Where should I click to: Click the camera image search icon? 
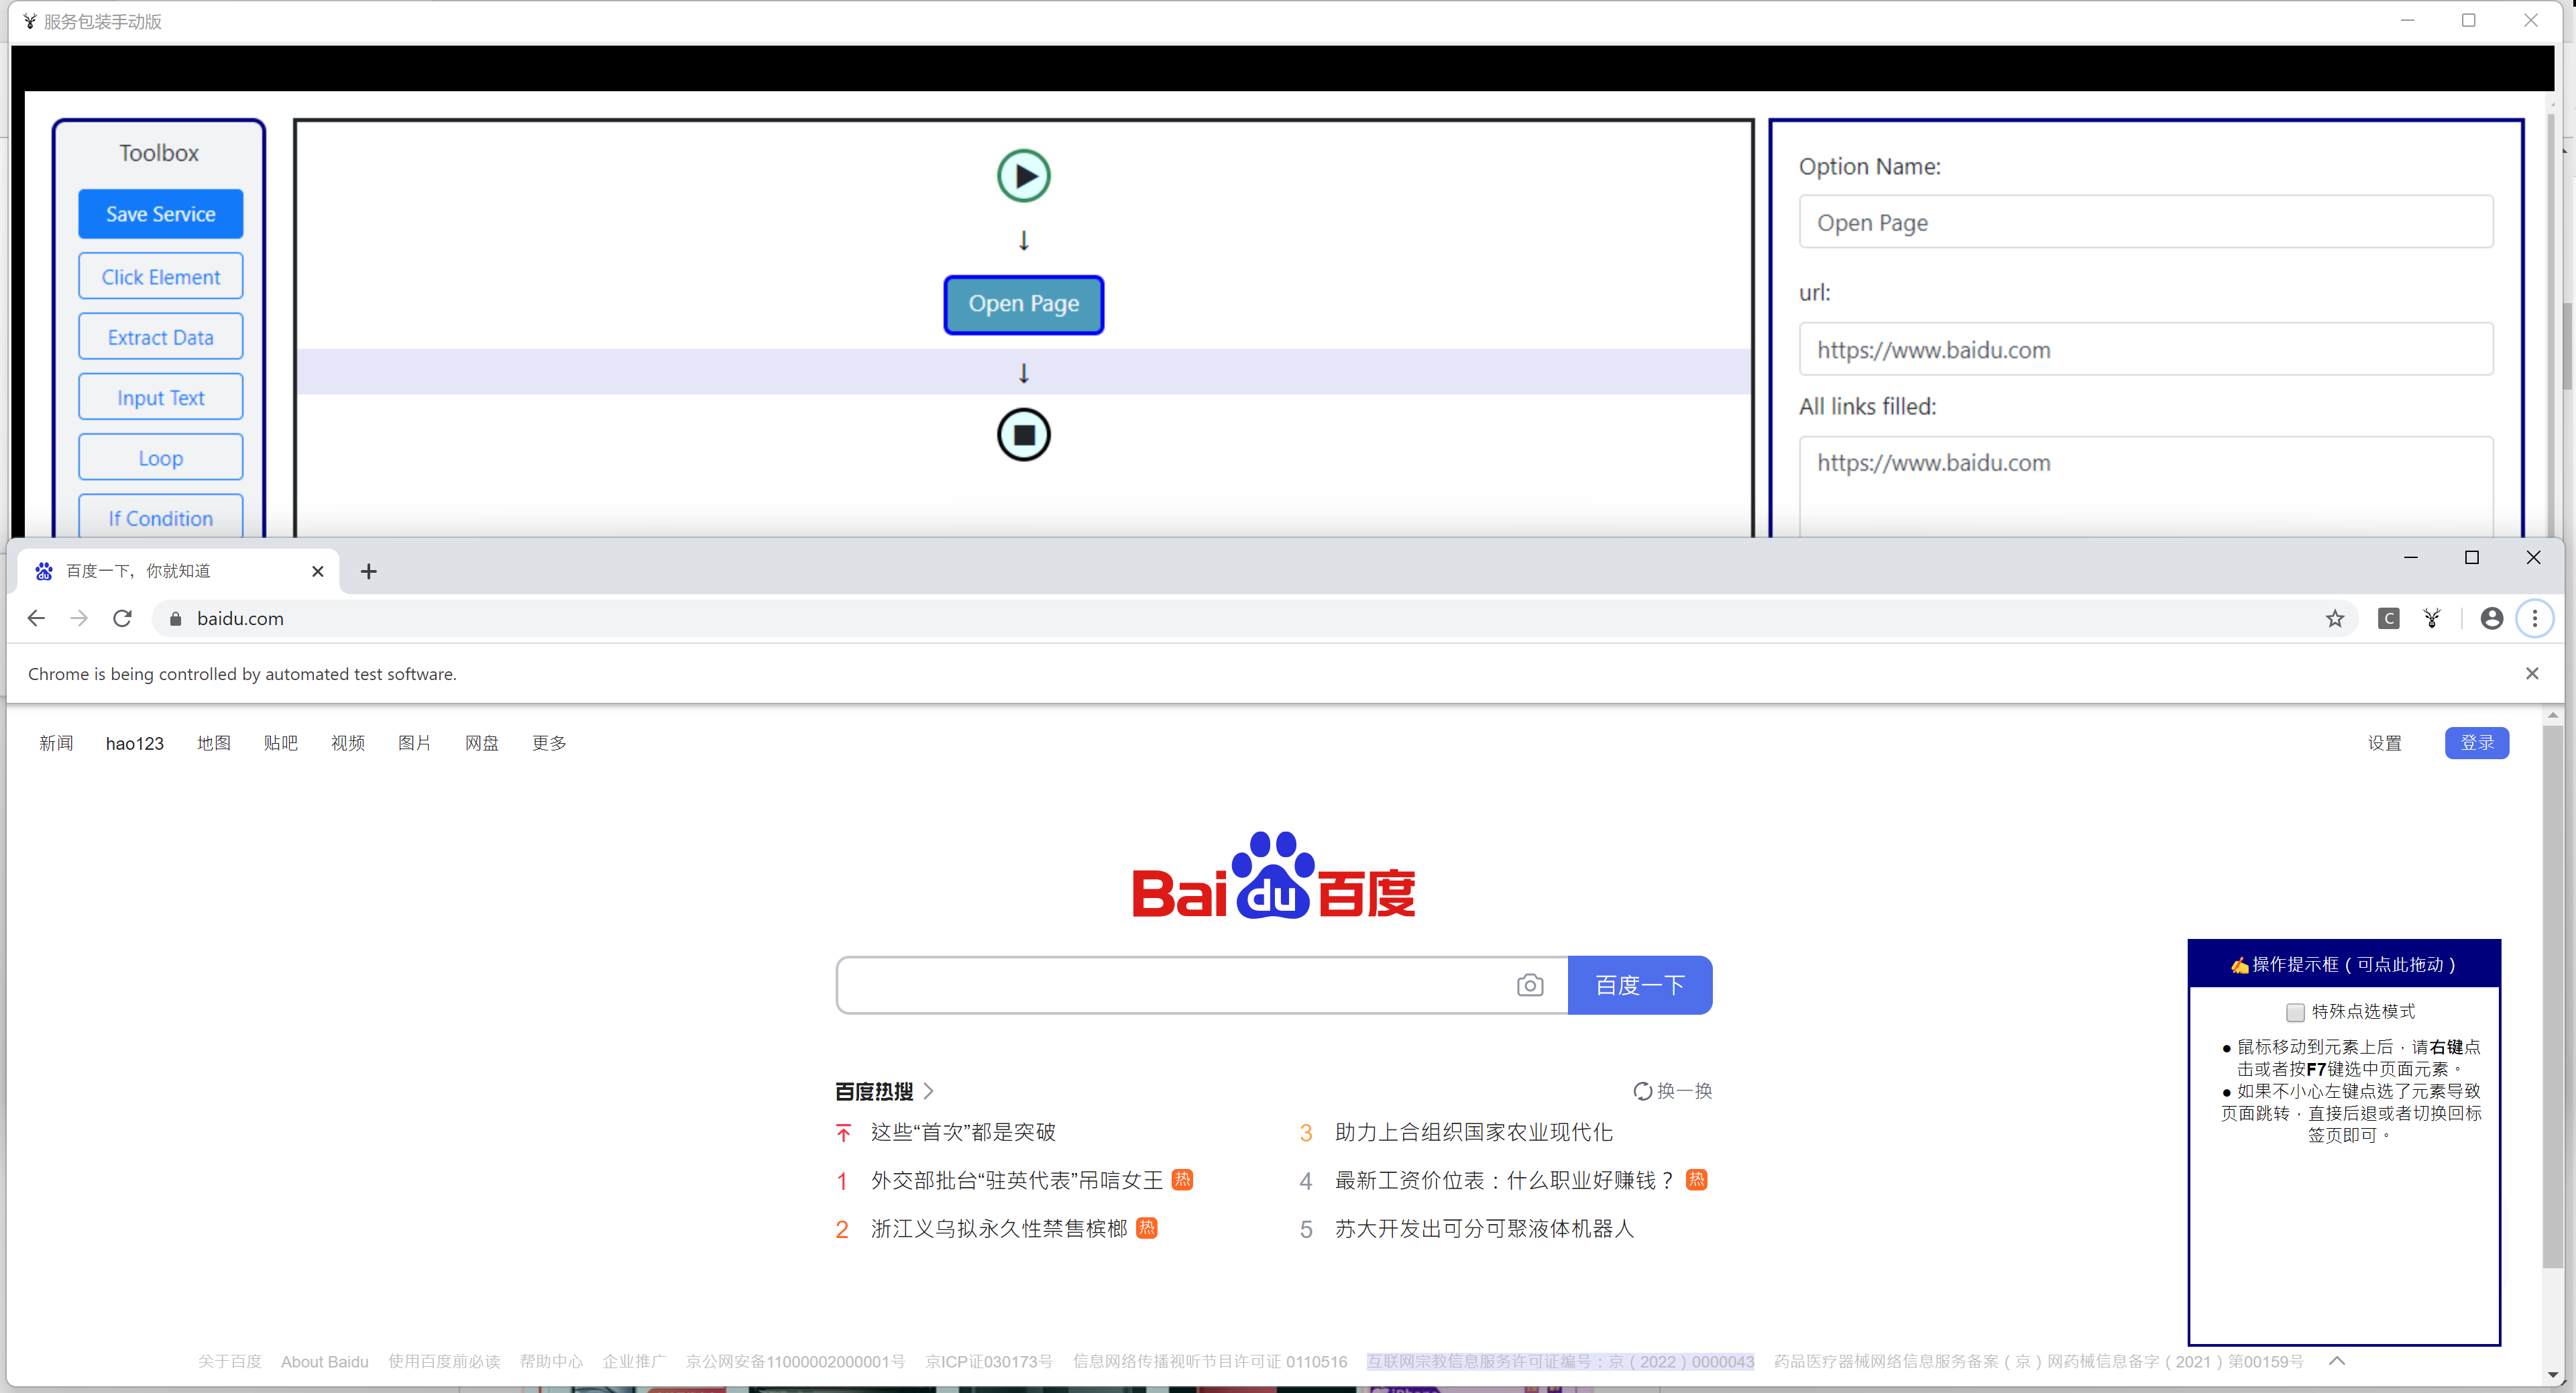pyautogui.click(x=1529, y=985)
